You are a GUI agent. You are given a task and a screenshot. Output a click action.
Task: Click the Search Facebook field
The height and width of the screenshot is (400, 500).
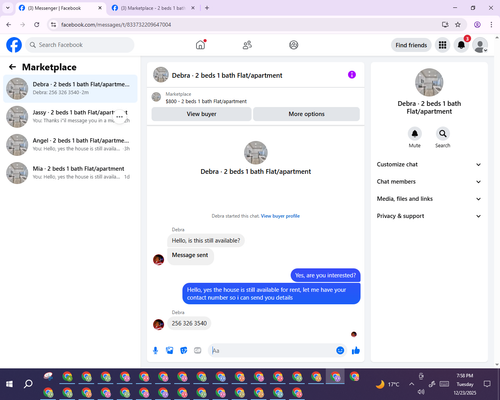[x=80, y=45]
